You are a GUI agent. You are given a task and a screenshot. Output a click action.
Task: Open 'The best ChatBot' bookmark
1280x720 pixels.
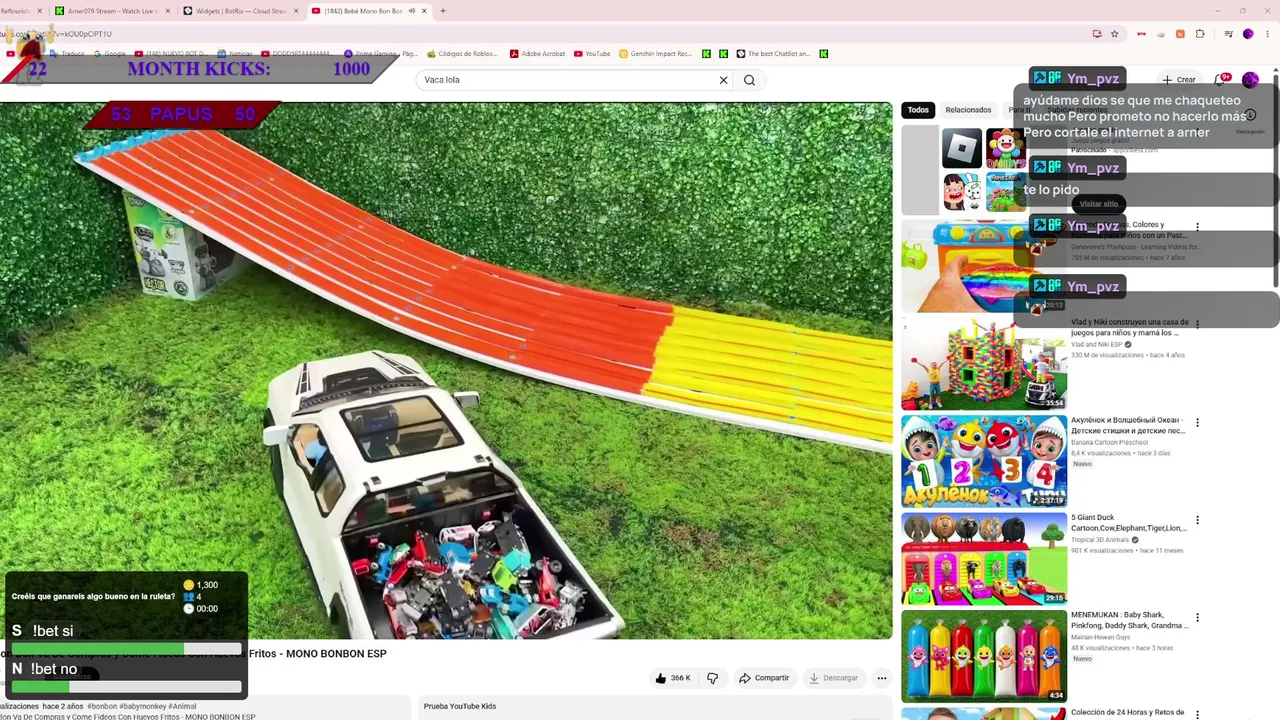(773, 54)
